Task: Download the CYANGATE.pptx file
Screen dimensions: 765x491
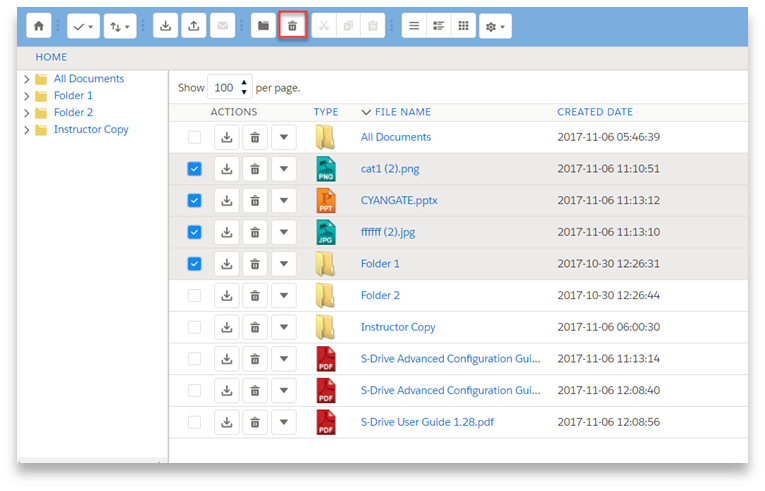Action: pyautogui.click(x=227, y=201)
